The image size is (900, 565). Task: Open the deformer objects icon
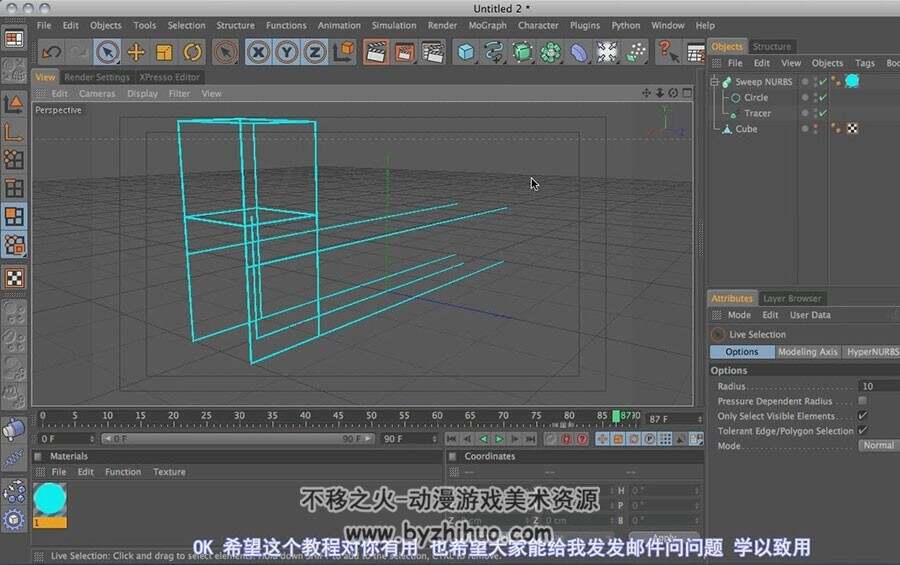[579, 52]
